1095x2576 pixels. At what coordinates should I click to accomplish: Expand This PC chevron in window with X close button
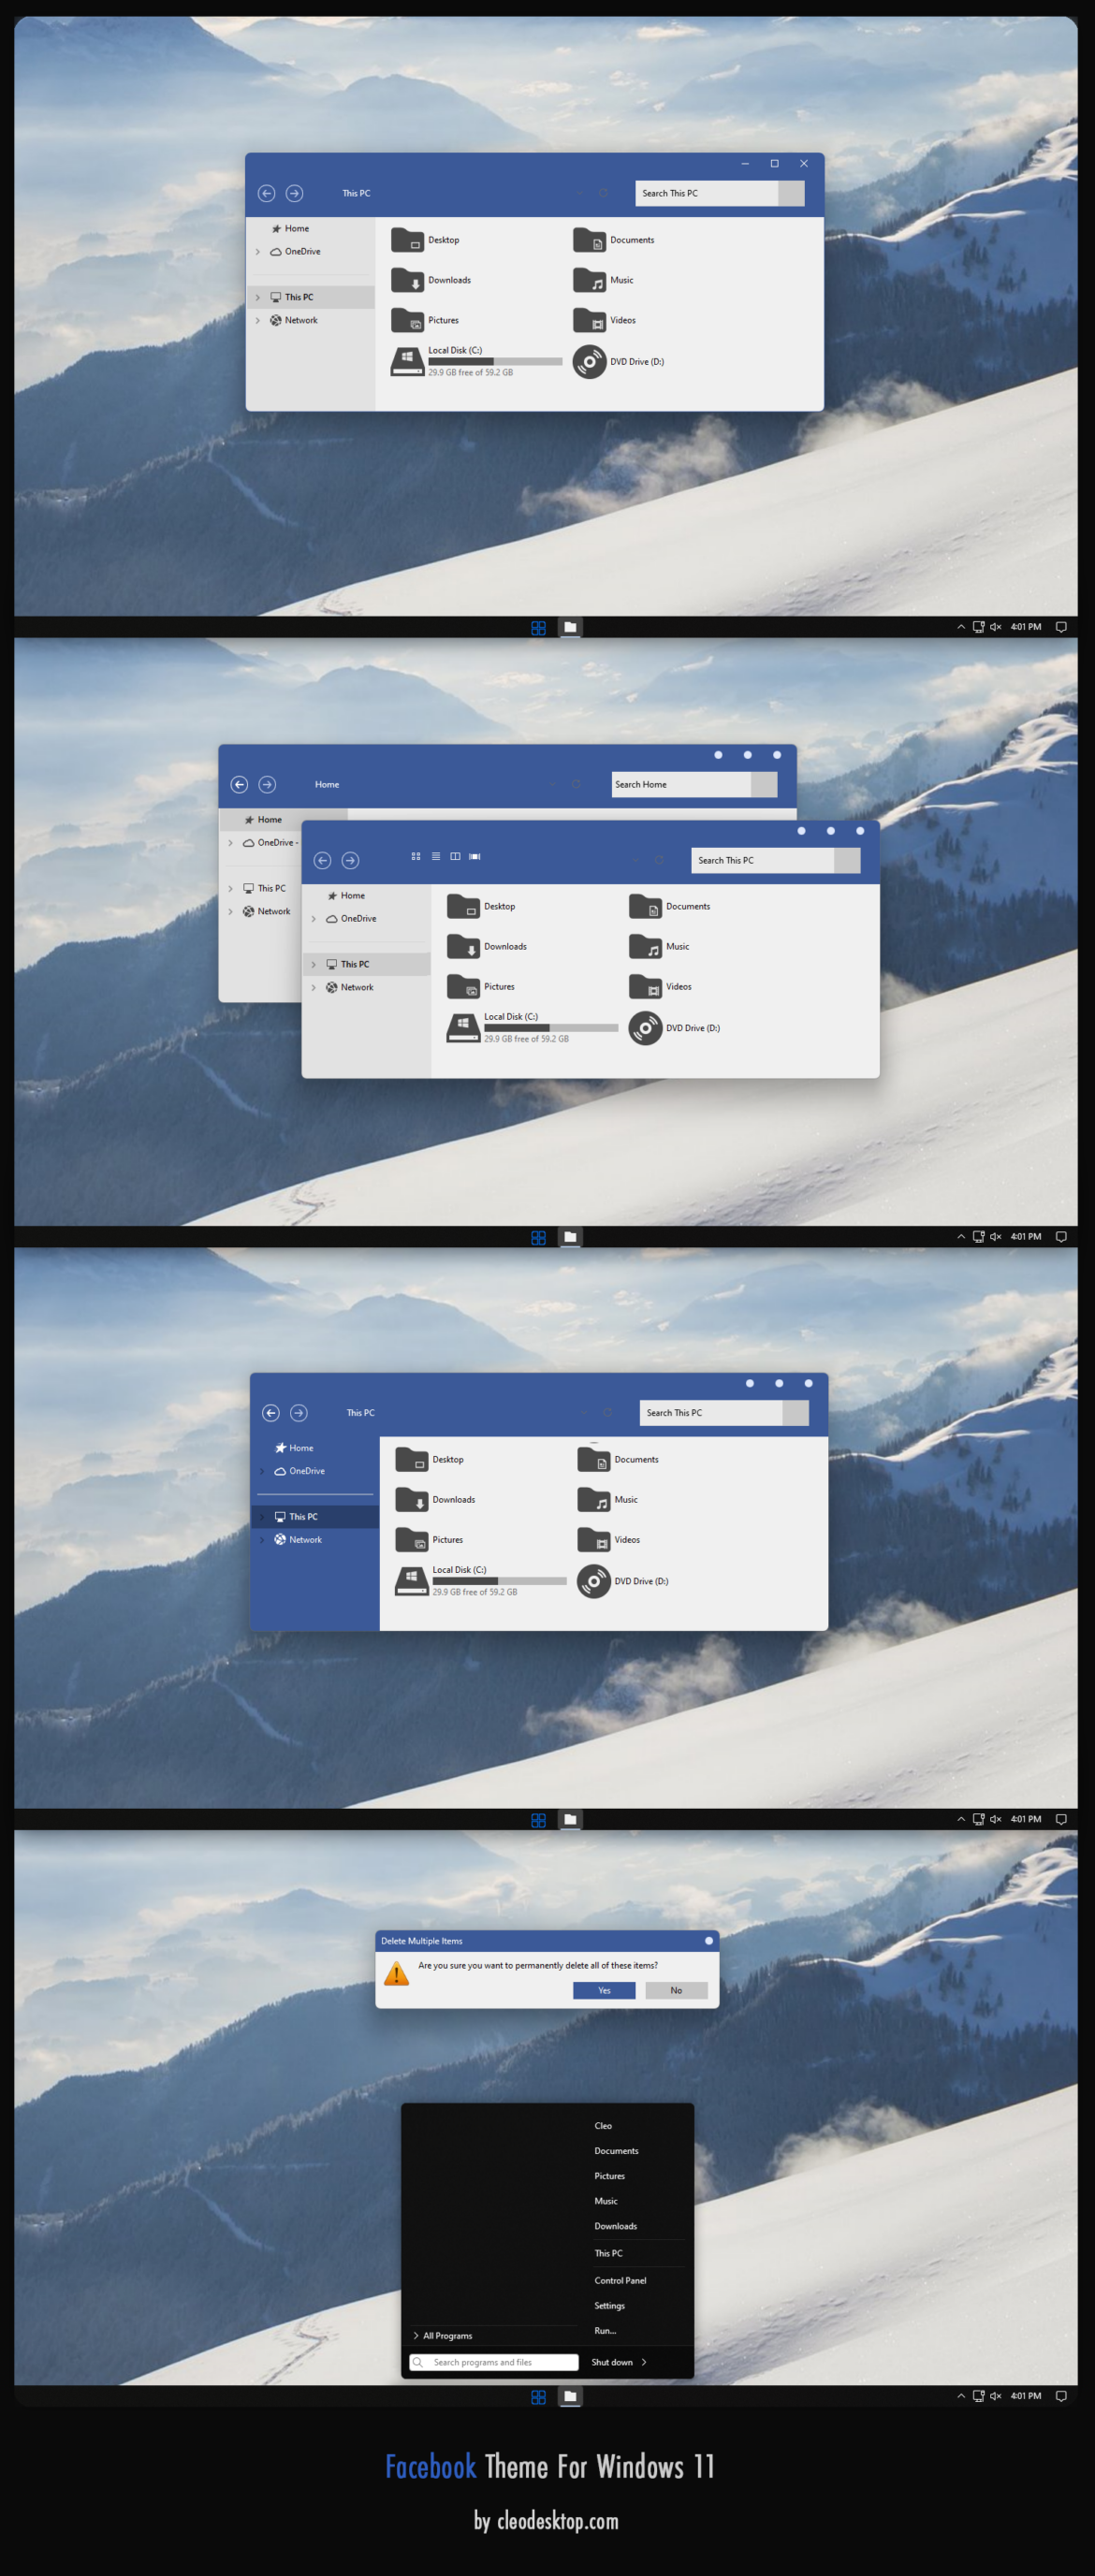[258, 297]
